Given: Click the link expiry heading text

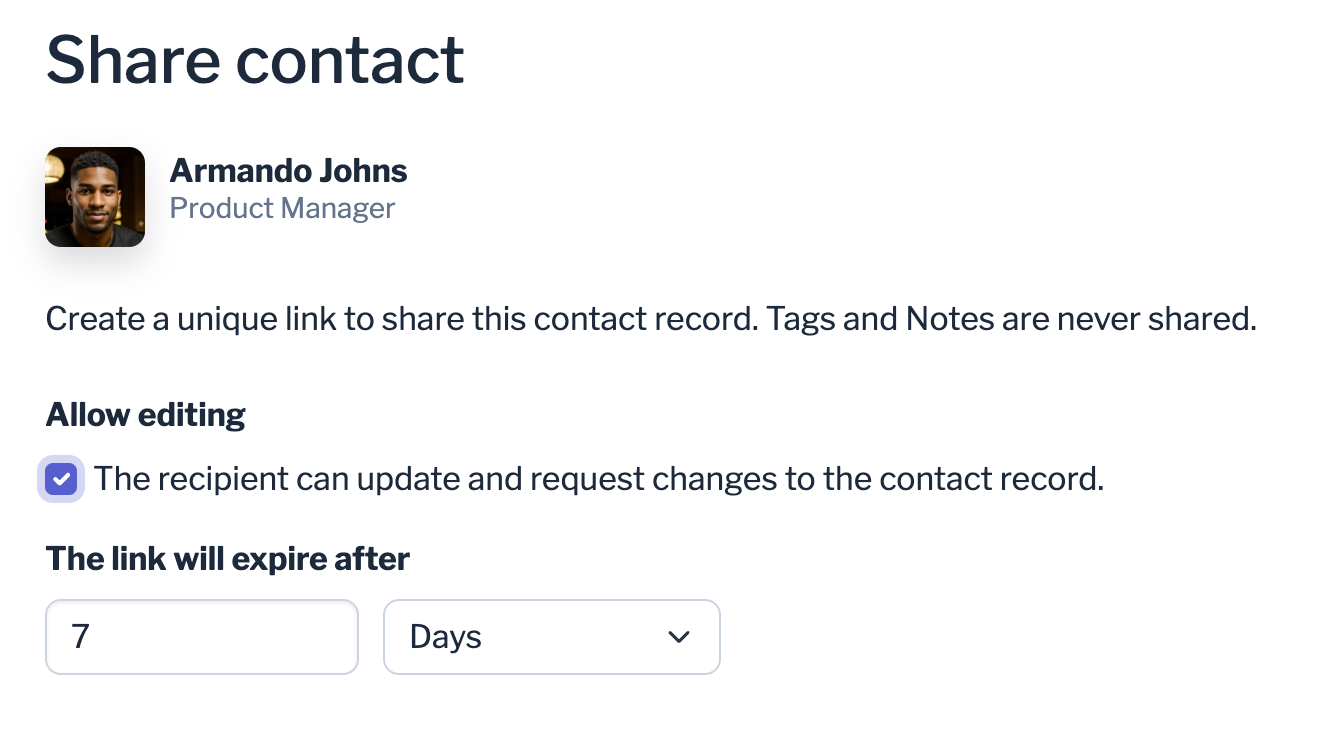Looking at the screenshot, I should click(227, 558).
